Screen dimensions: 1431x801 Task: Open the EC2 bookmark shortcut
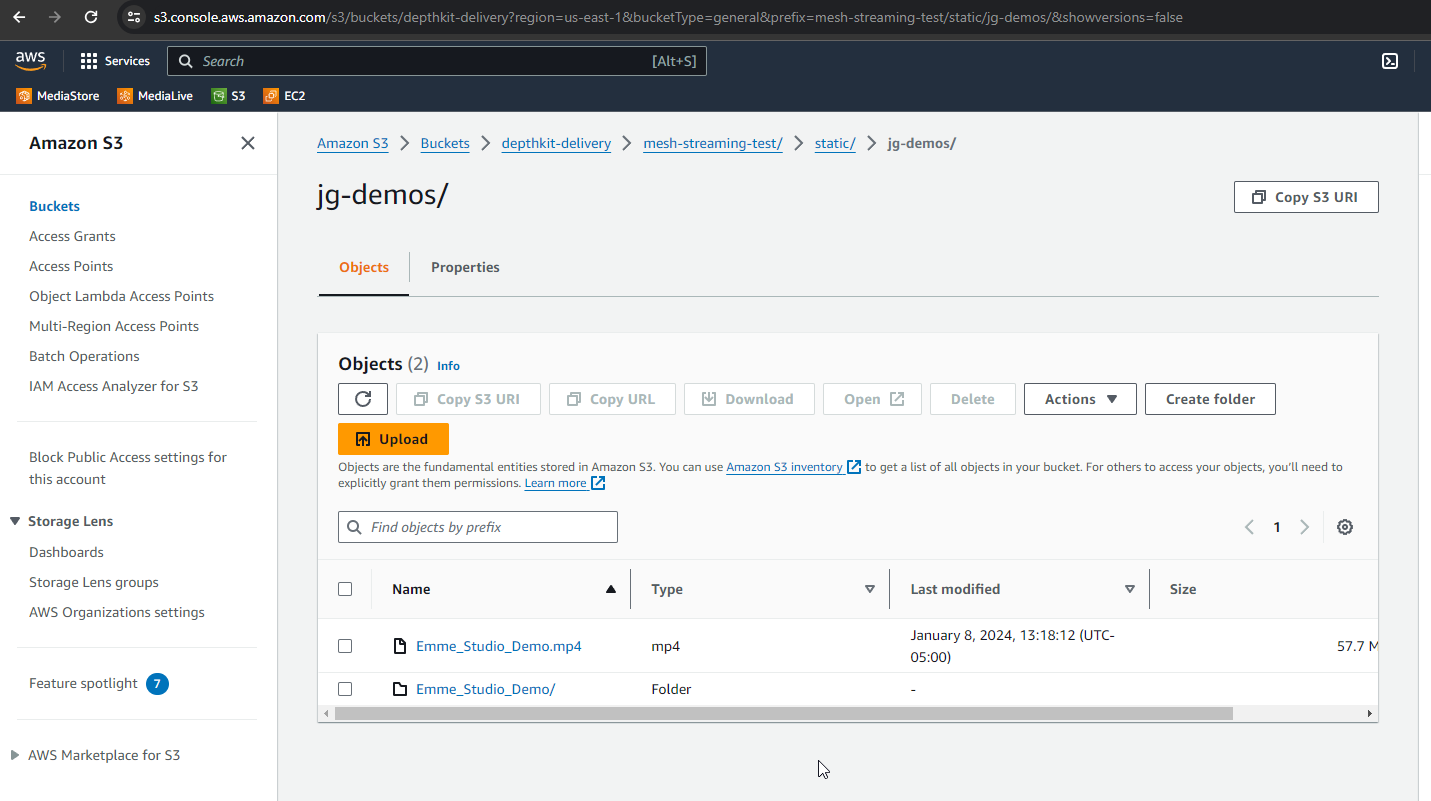pos(284,96)
